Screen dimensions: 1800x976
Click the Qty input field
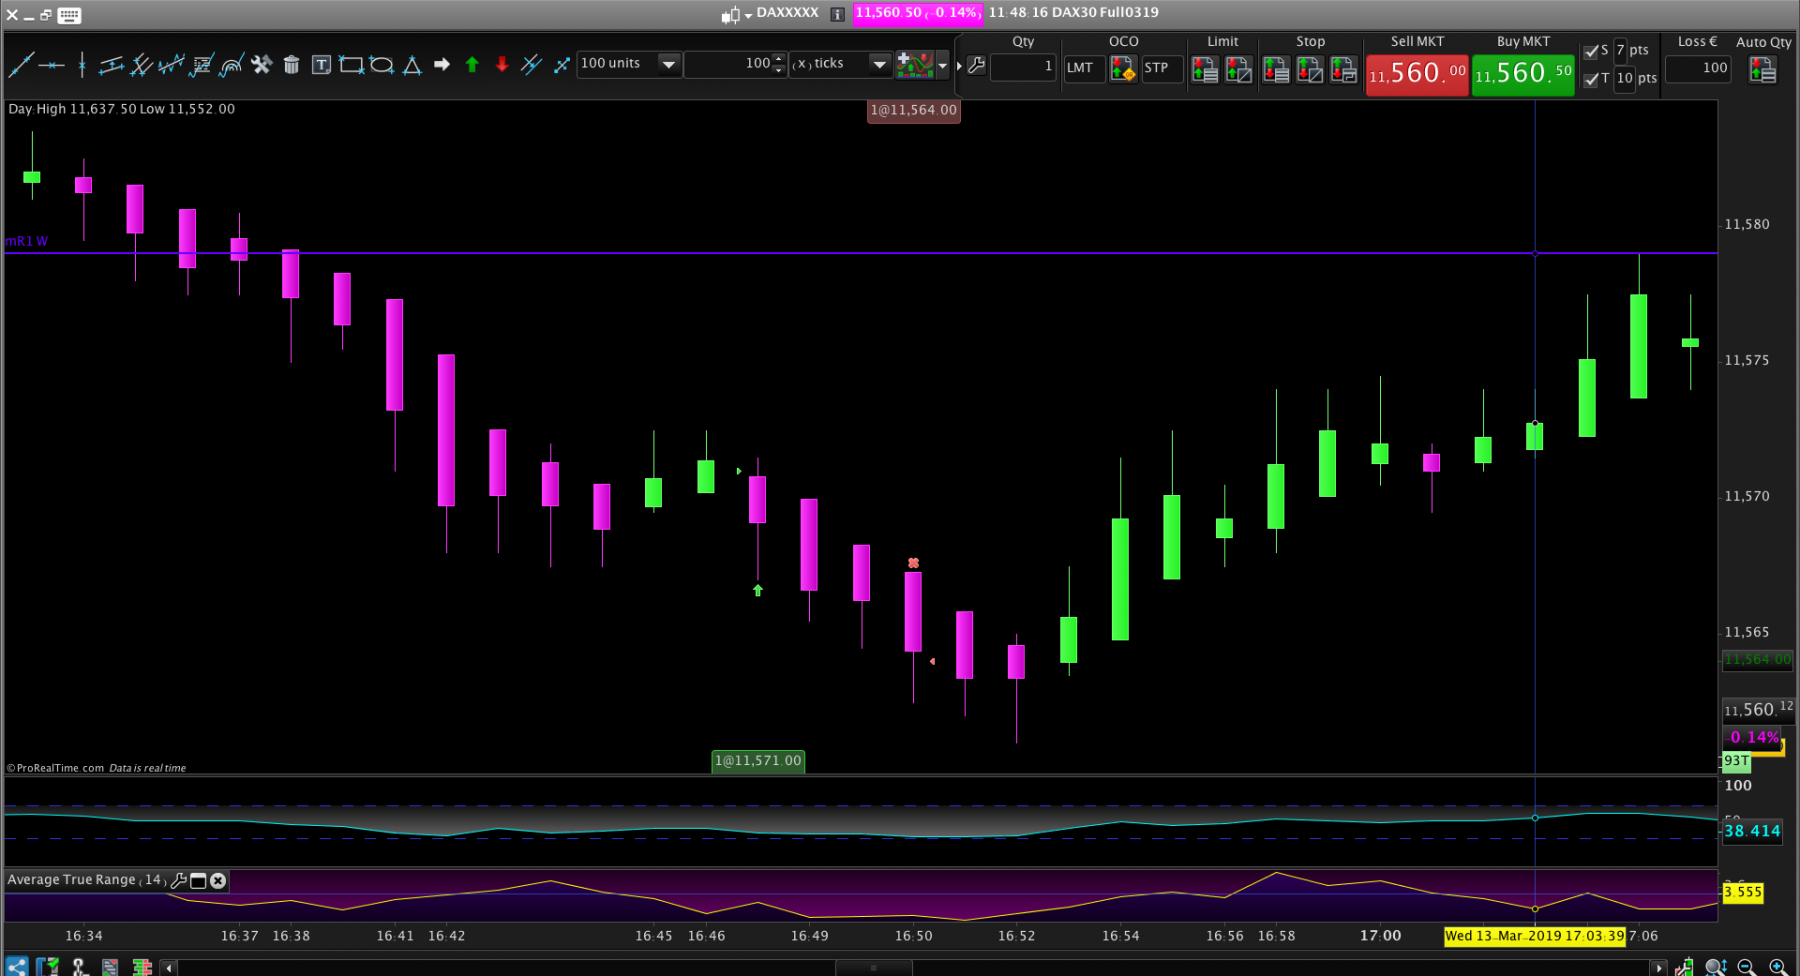pyautogui.click(x=1023, y=67)
